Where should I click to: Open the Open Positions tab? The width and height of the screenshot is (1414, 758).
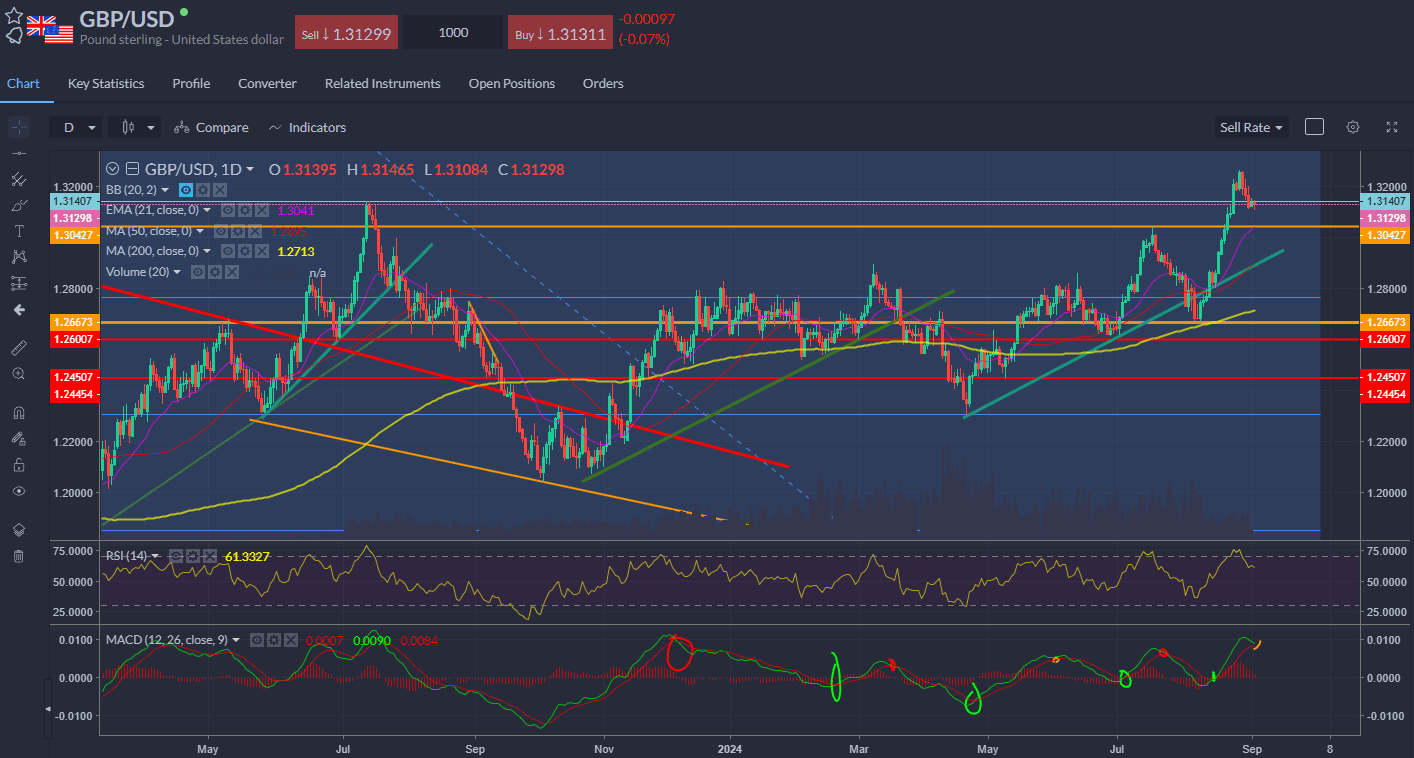(511, 83)
